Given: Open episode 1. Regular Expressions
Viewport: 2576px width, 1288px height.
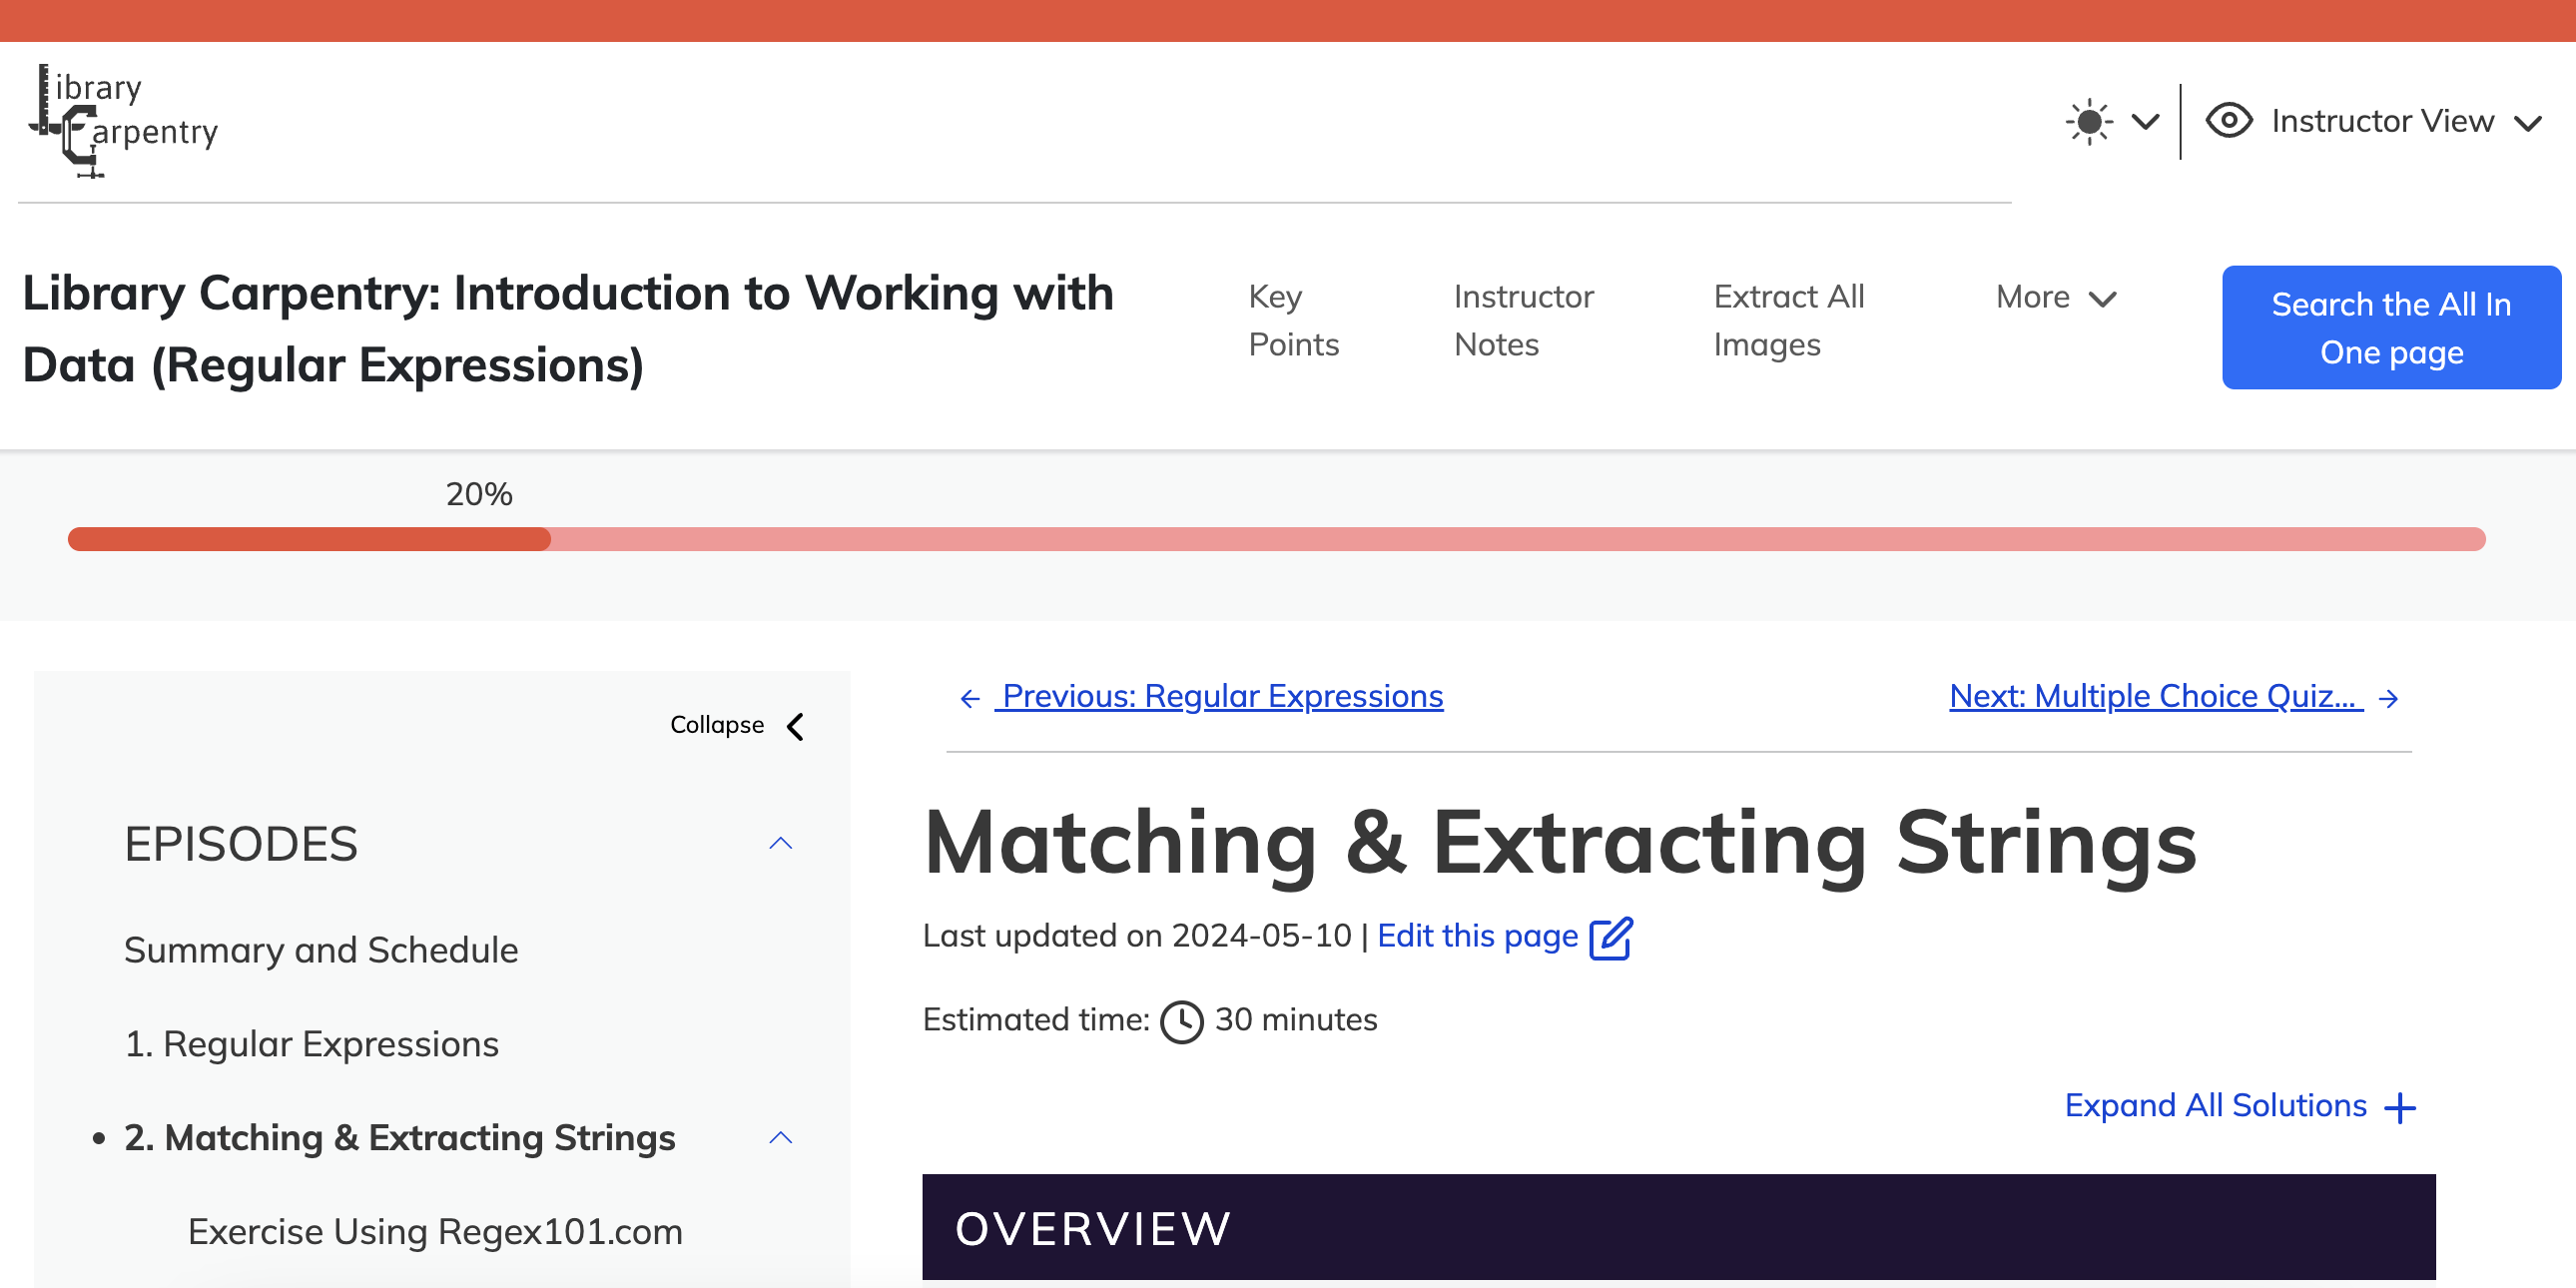Looking at the screenshot, I should (311, 1044).
